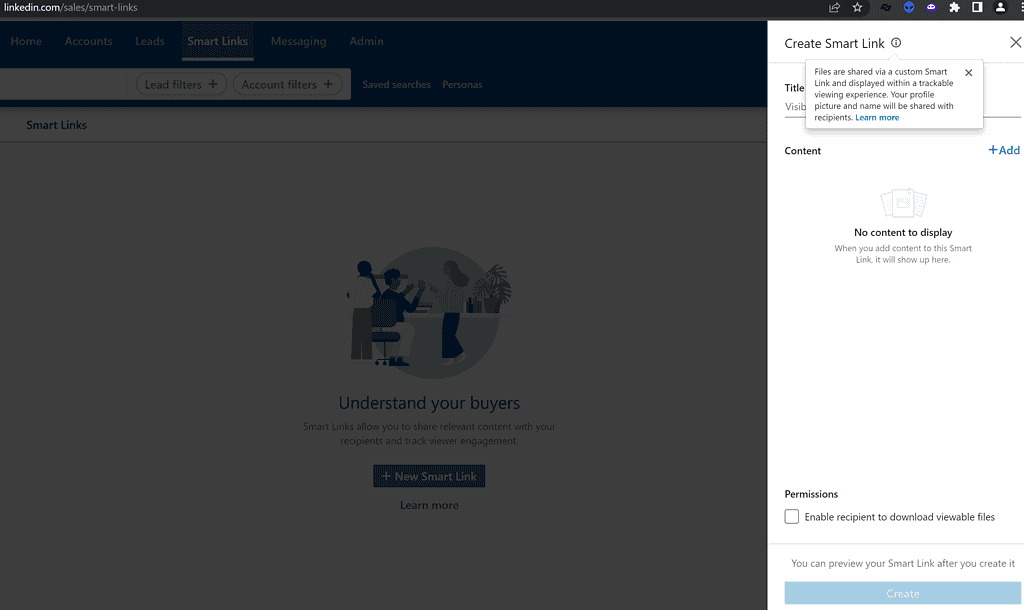Screen dimensions: 1024x610
Task: Open Saved searches
Action: click(396, 85)
